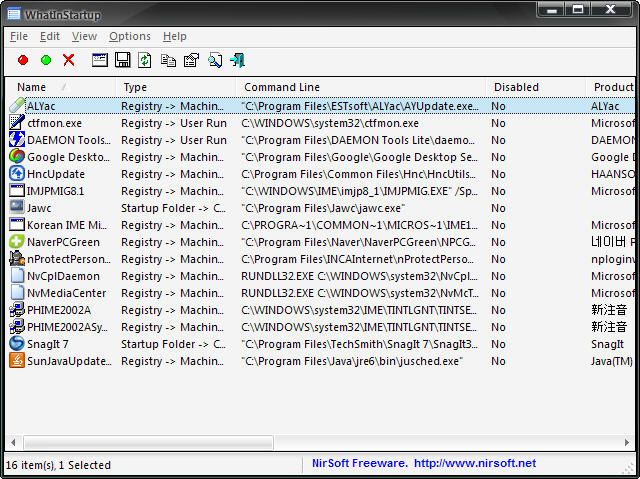
Task: Select the ctfmon.exe name cell
Action: 54,123
